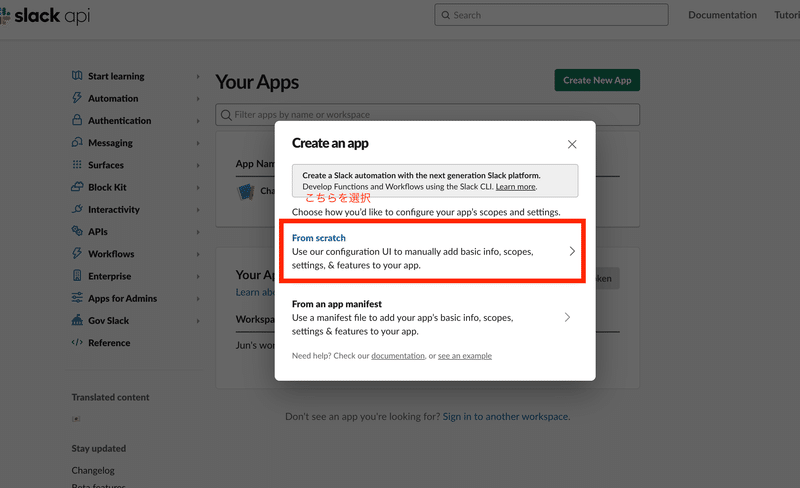Open the see an example link

tap(465, 356)
